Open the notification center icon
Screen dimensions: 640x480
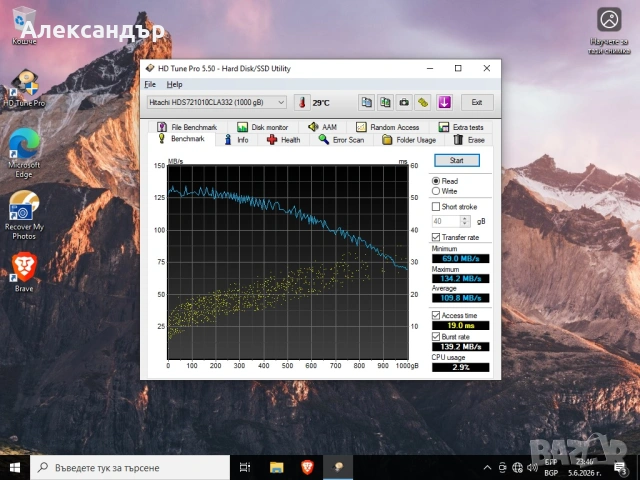620,468
